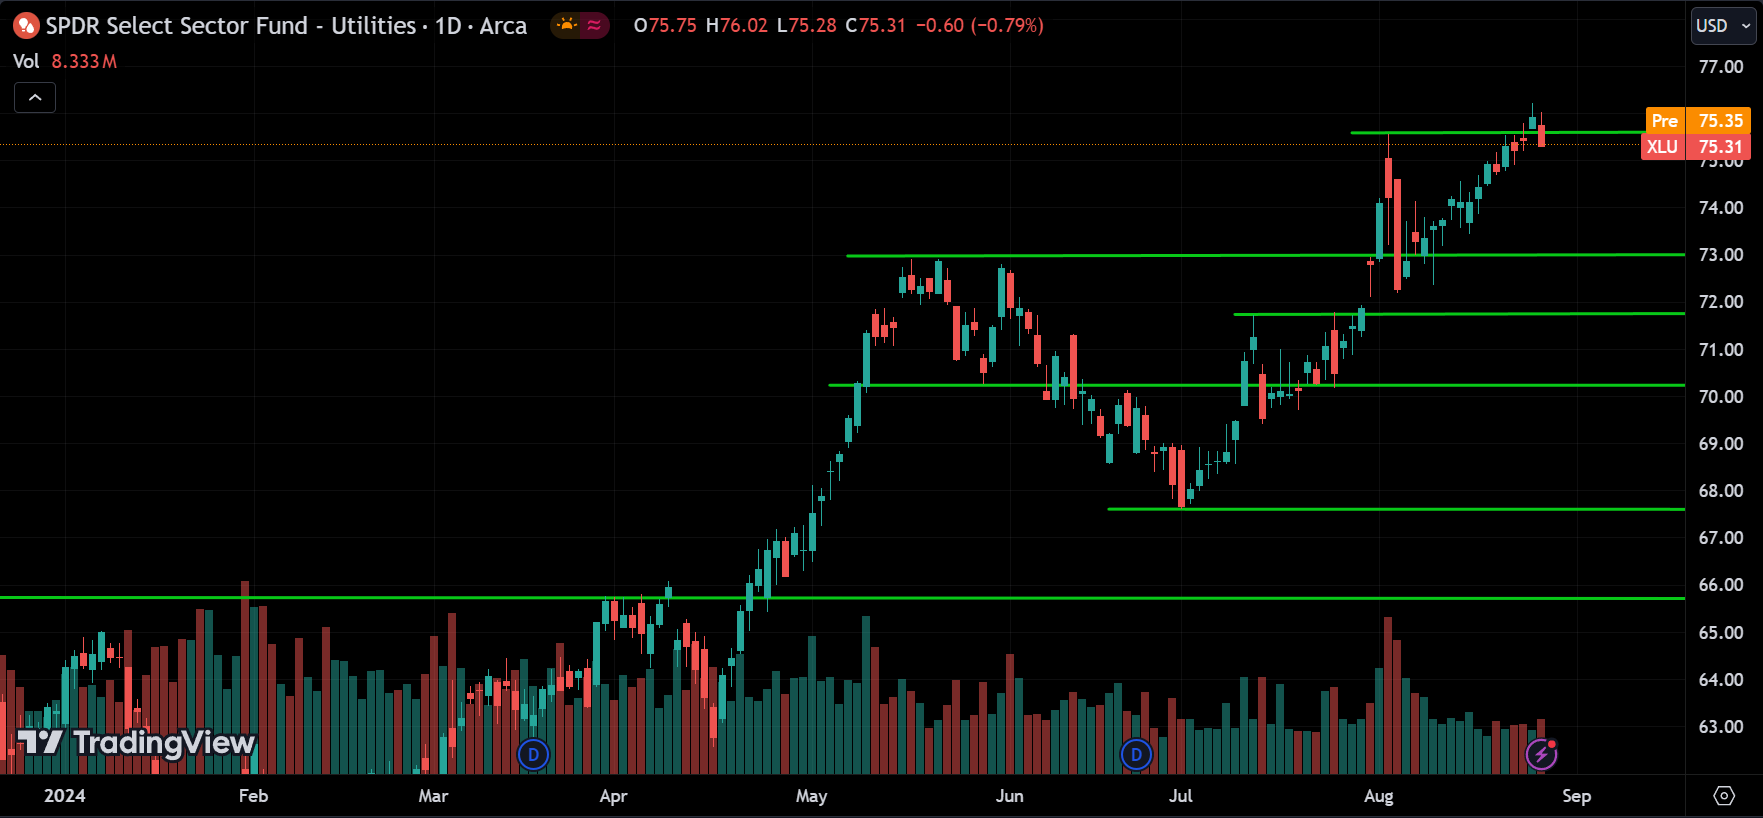Open chart settings hexagon icon

point(1724,796)
